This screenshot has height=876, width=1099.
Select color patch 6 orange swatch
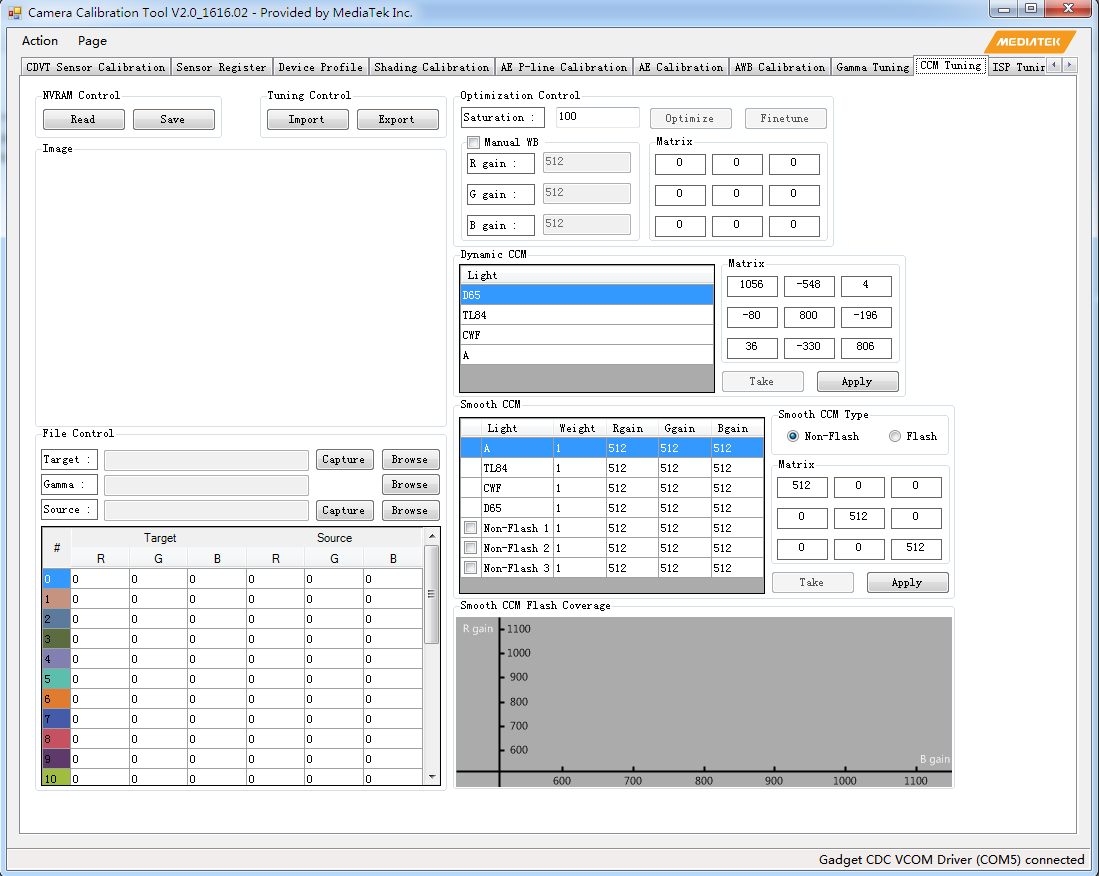coord(56,699)
